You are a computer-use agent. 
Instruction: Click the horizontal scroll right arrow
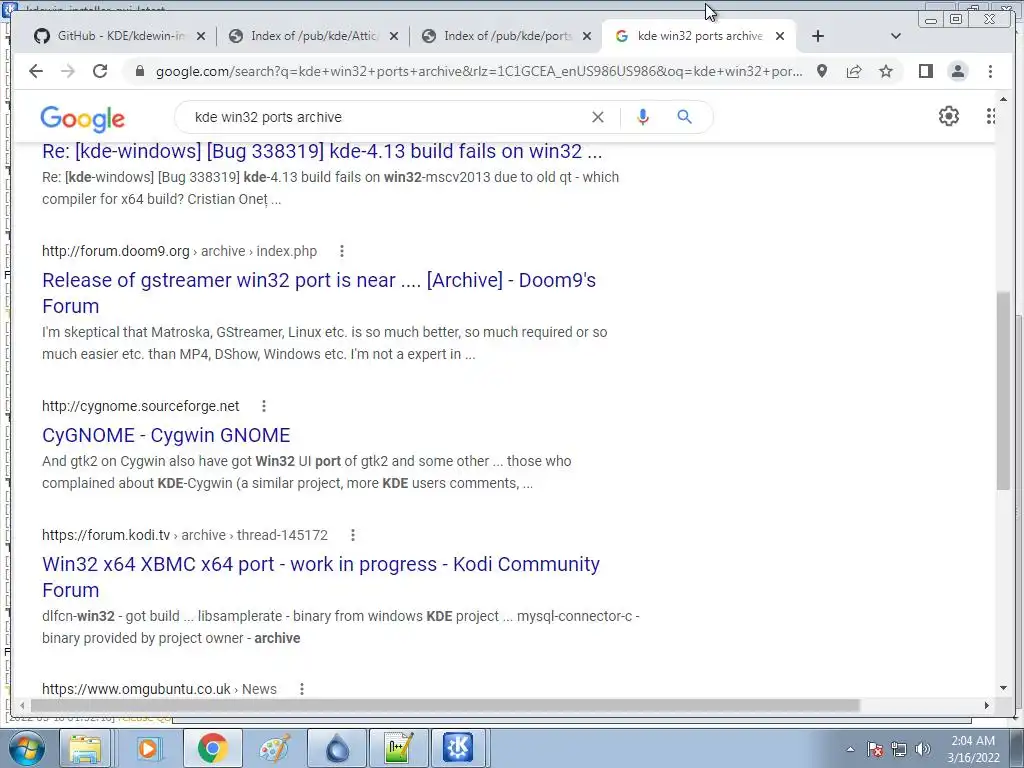coord(987,705)
